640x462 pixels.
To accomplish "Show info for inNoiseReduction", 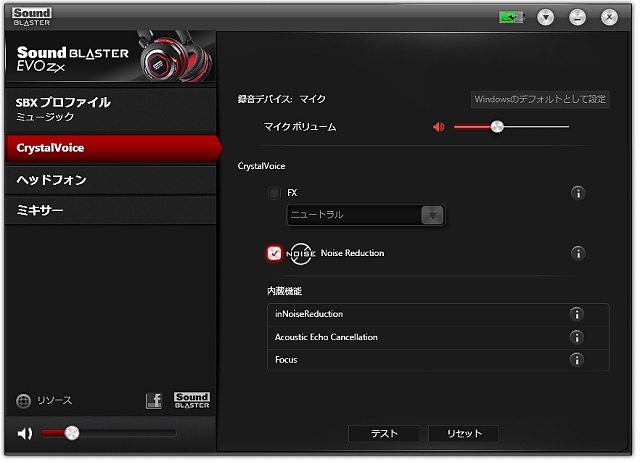I will coord(577,314).
